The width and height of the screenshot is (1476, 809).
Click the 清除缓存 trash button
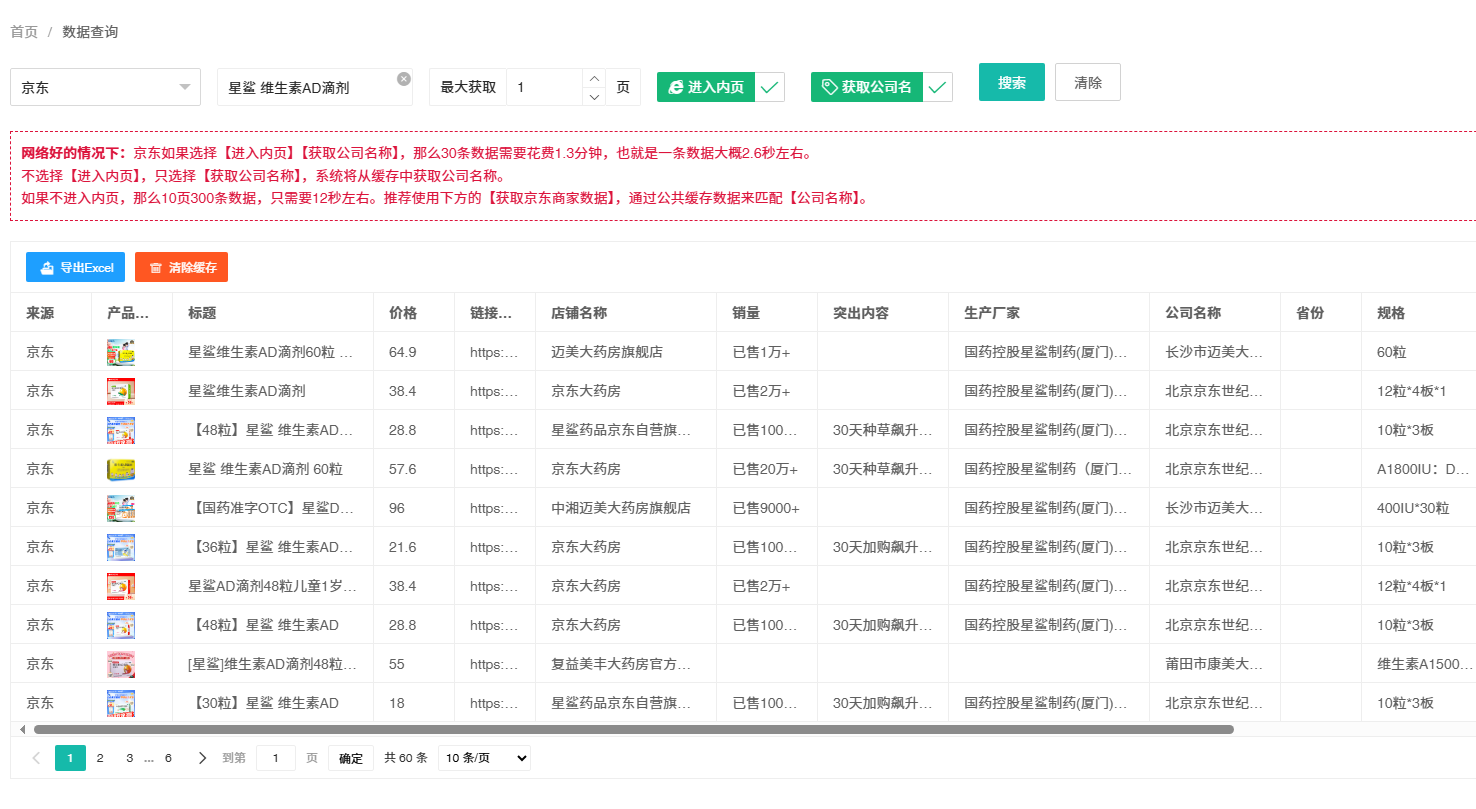(x=181, y=267)
